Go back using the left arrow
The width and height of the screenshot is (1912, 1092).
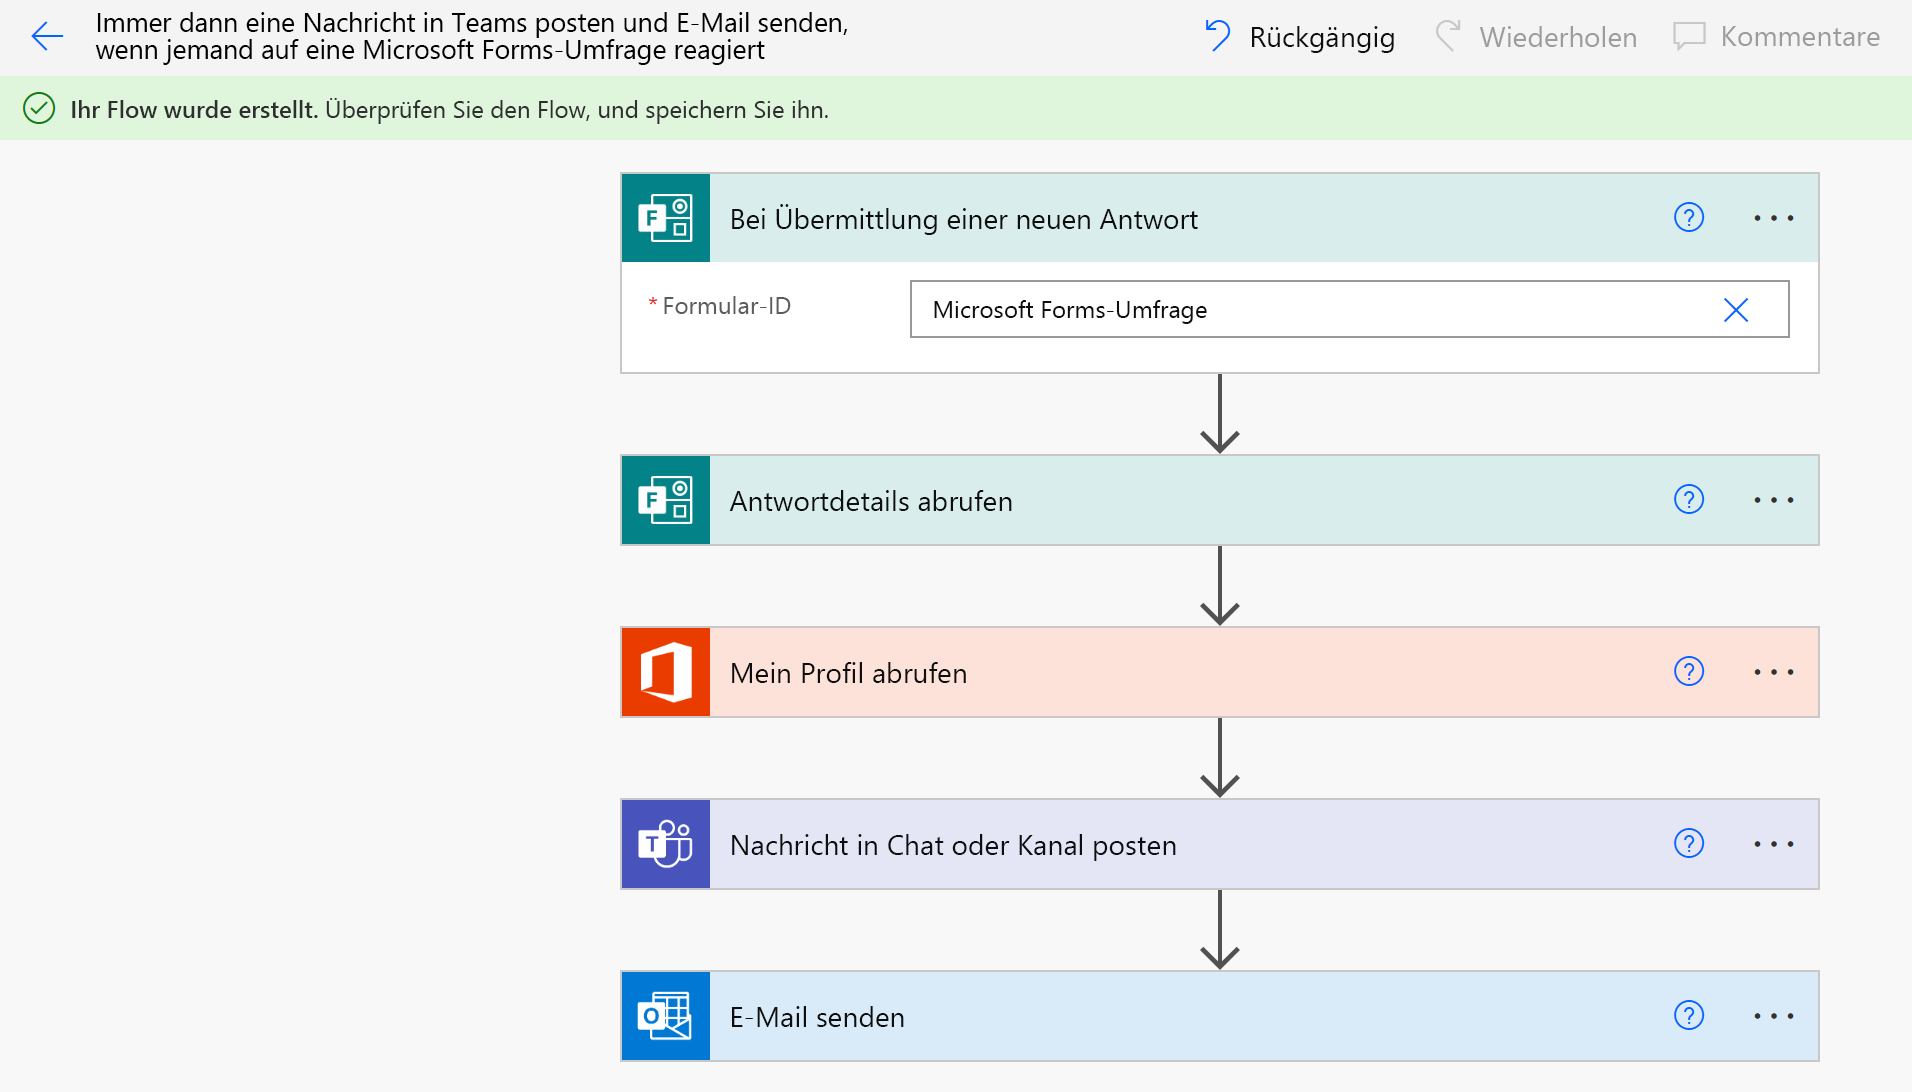click(47, 37)
